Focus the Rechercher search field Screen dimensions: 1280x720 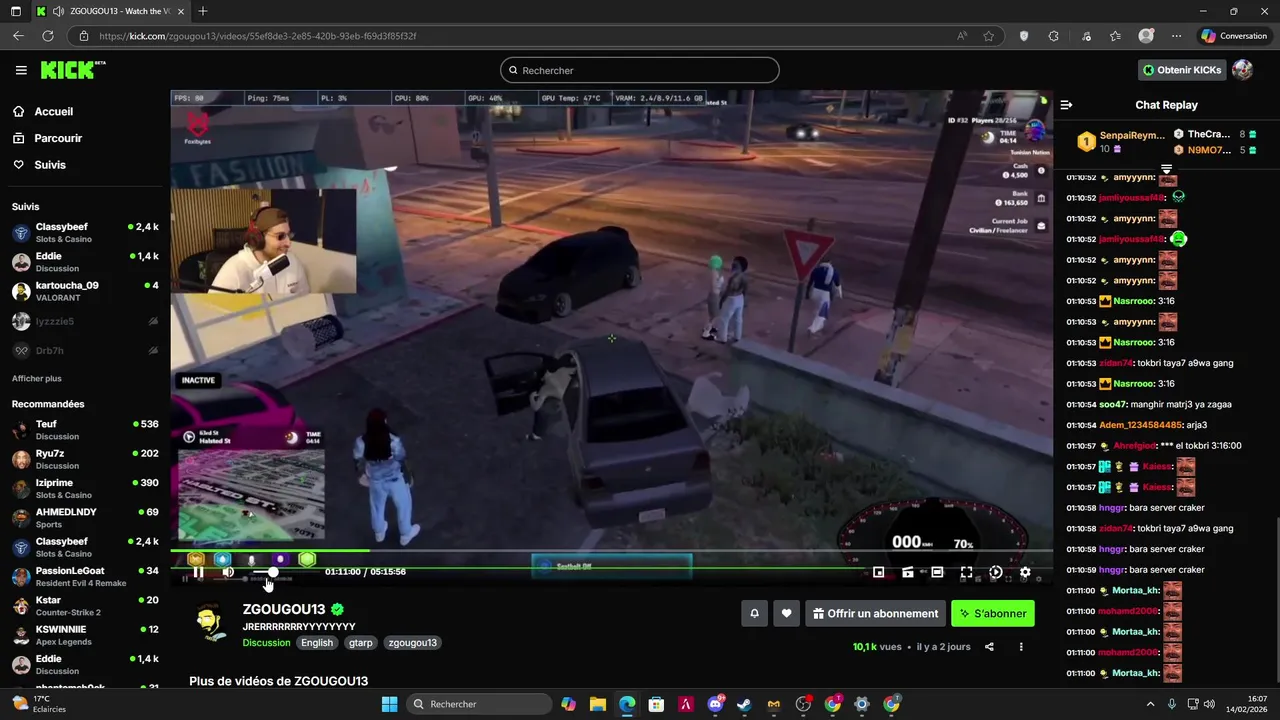click(x=640, y=70)
